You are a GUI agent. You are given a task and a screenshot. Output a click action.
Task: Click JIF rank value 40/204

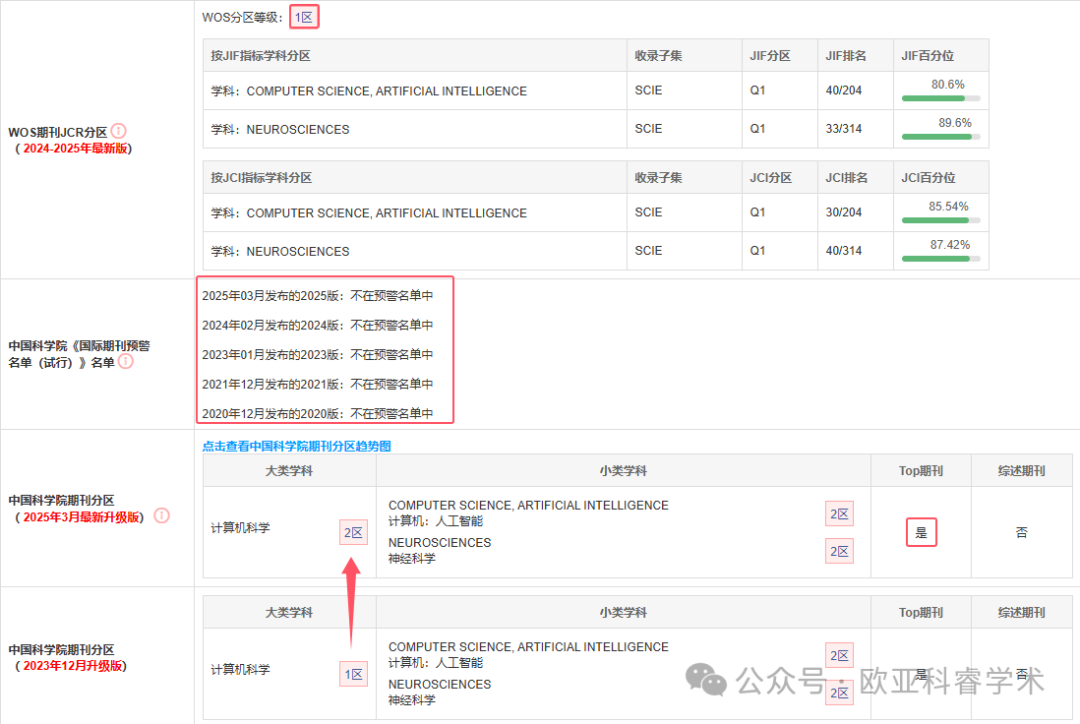pos(844,90)
